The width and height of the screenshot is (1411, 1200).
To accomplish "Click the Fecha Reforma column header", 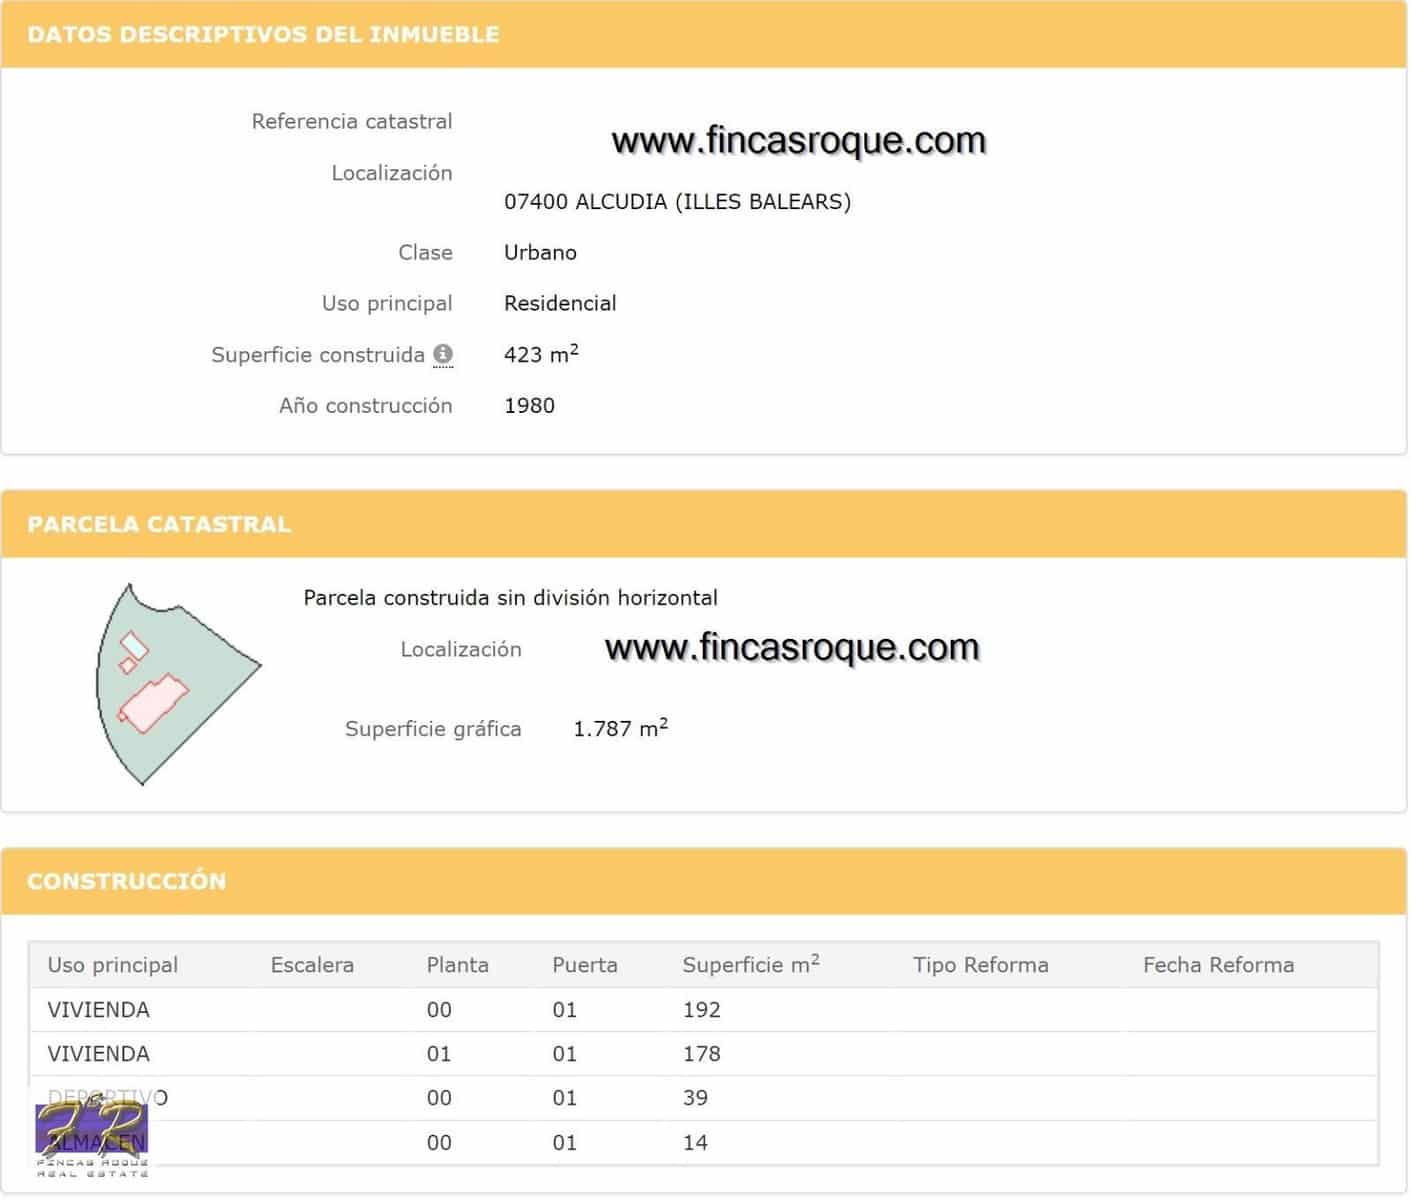I will point(1218,965).
